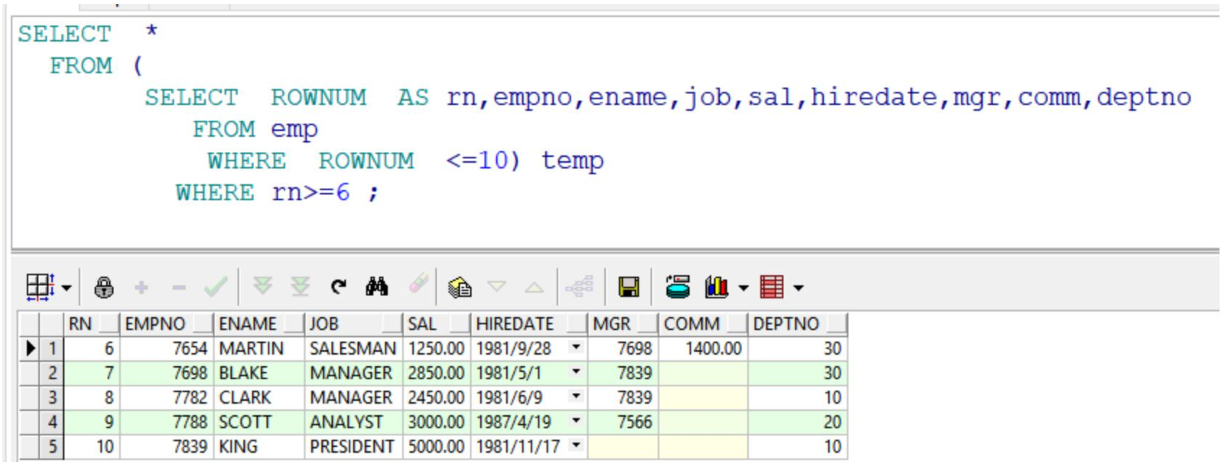Click the 5000.00 salary cell
The width and height of the screenshot is (1224, 462).
click(437, 447)
